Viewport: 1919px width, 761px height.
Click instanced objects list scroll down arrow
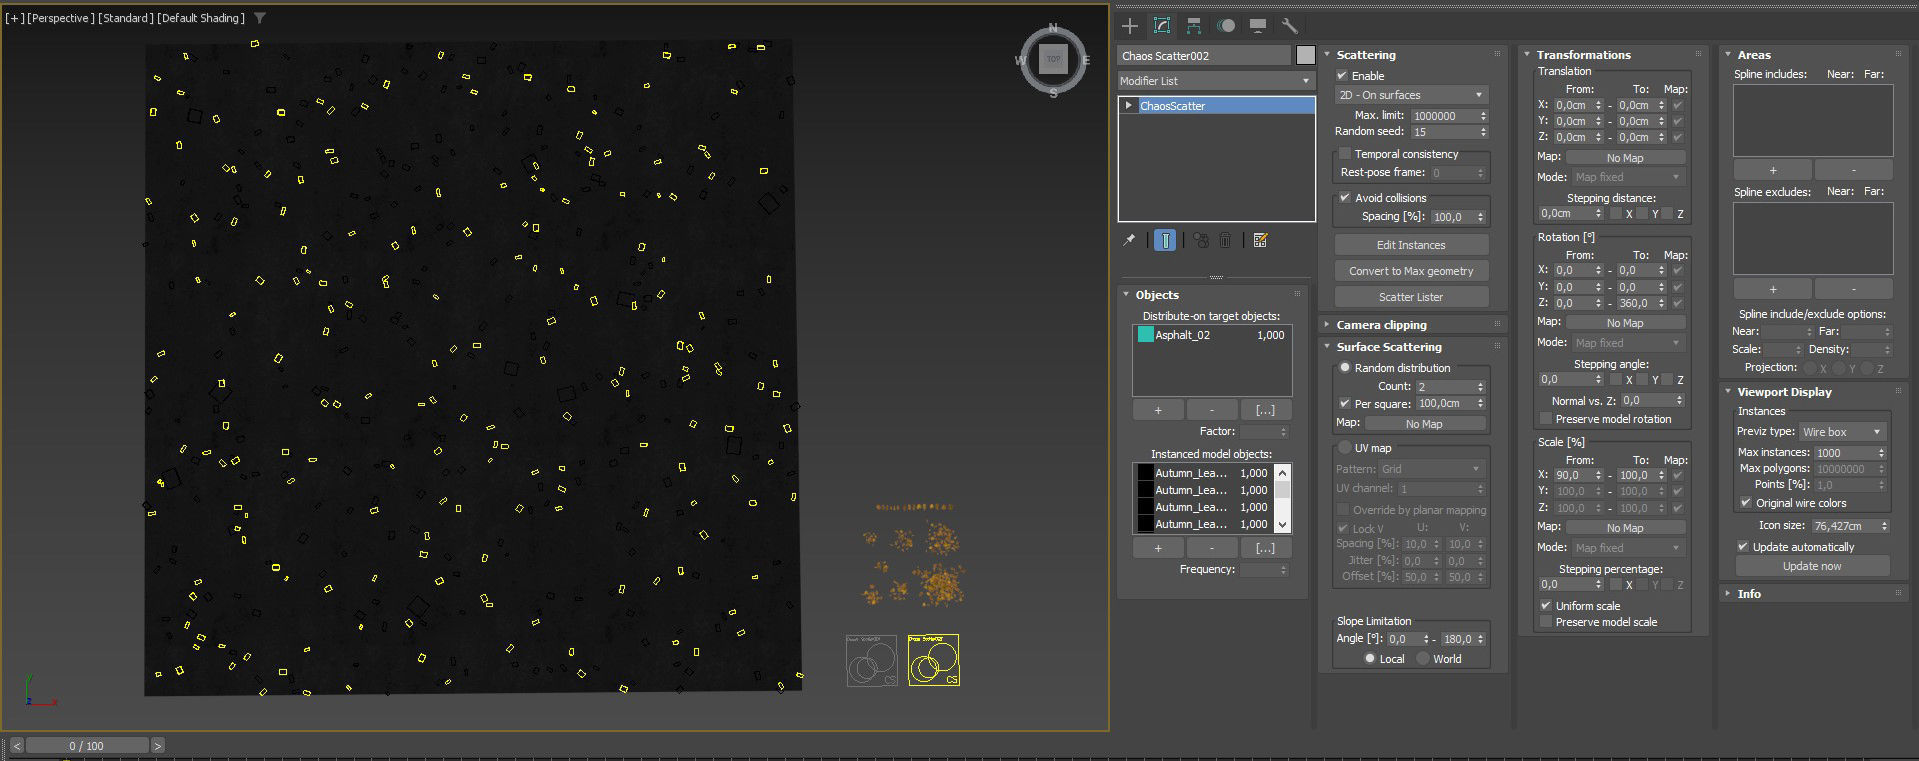[x=1283, y=525]
